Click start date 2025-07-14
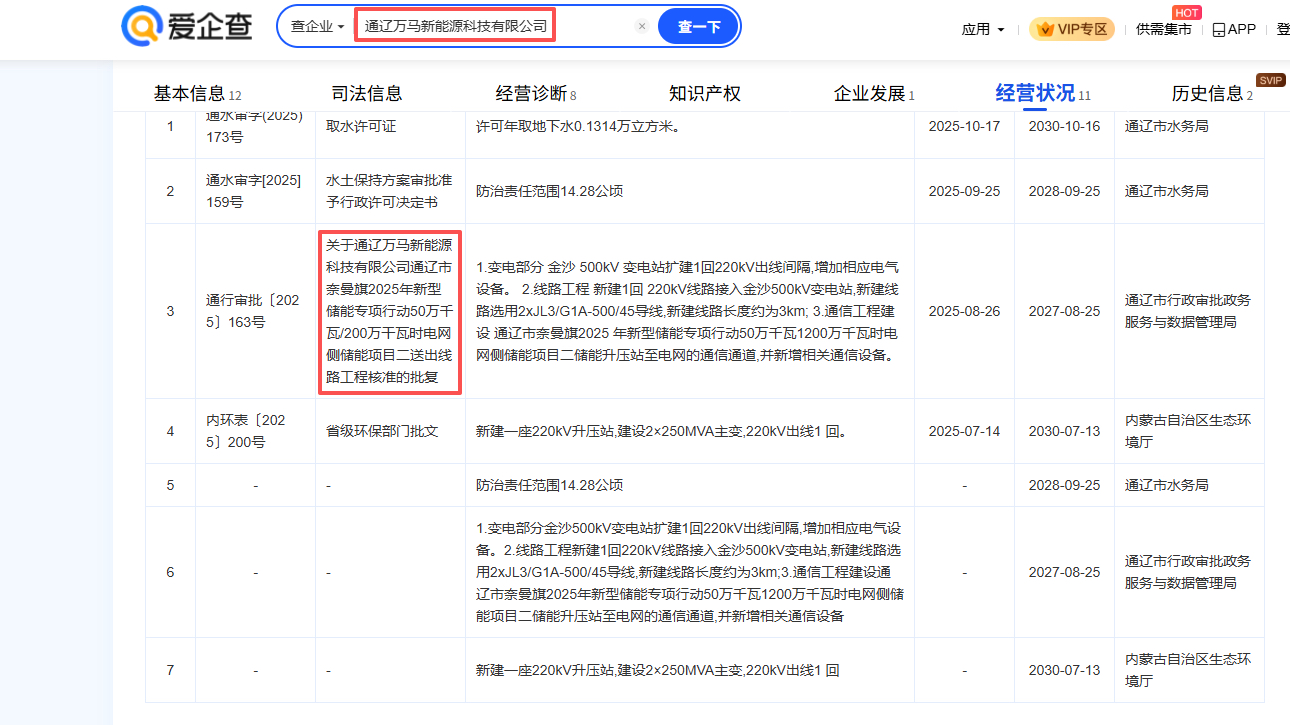The width and height of the screenshot is (1290, 725). pyautogui.click(x=964, y=431)
